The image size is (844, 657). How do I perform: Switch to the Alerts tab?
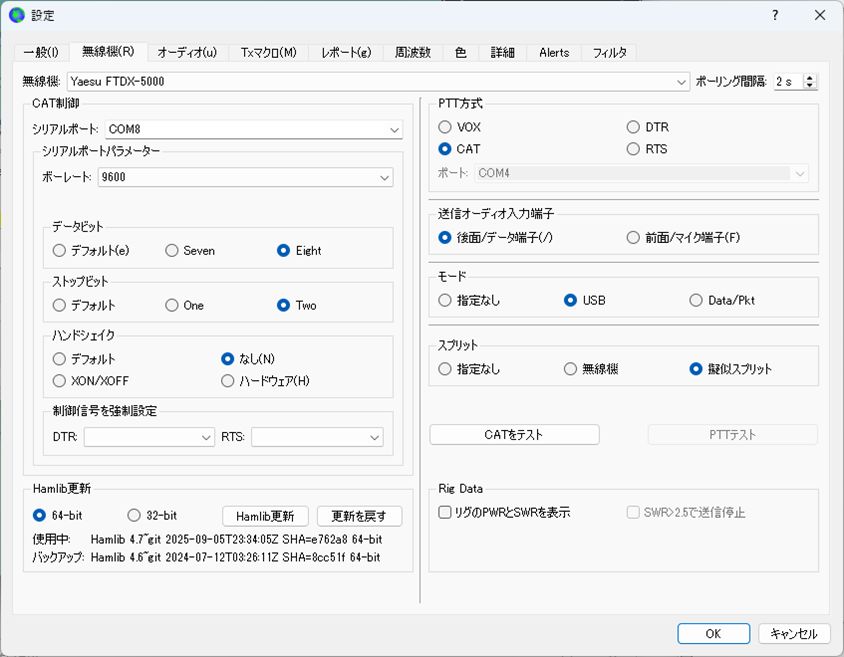[553, 52]
